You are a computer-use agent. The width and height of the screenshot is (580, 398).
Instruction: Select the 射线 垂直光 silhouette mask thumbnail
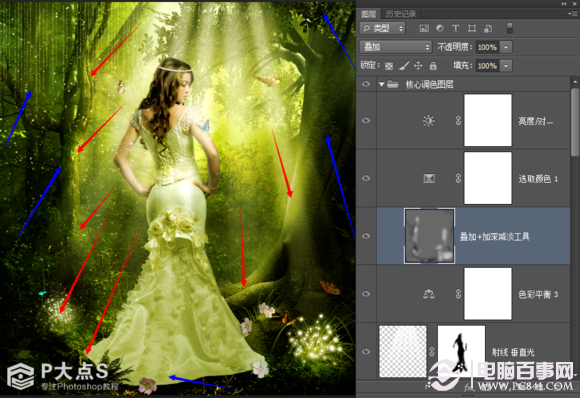click(461, 351)
